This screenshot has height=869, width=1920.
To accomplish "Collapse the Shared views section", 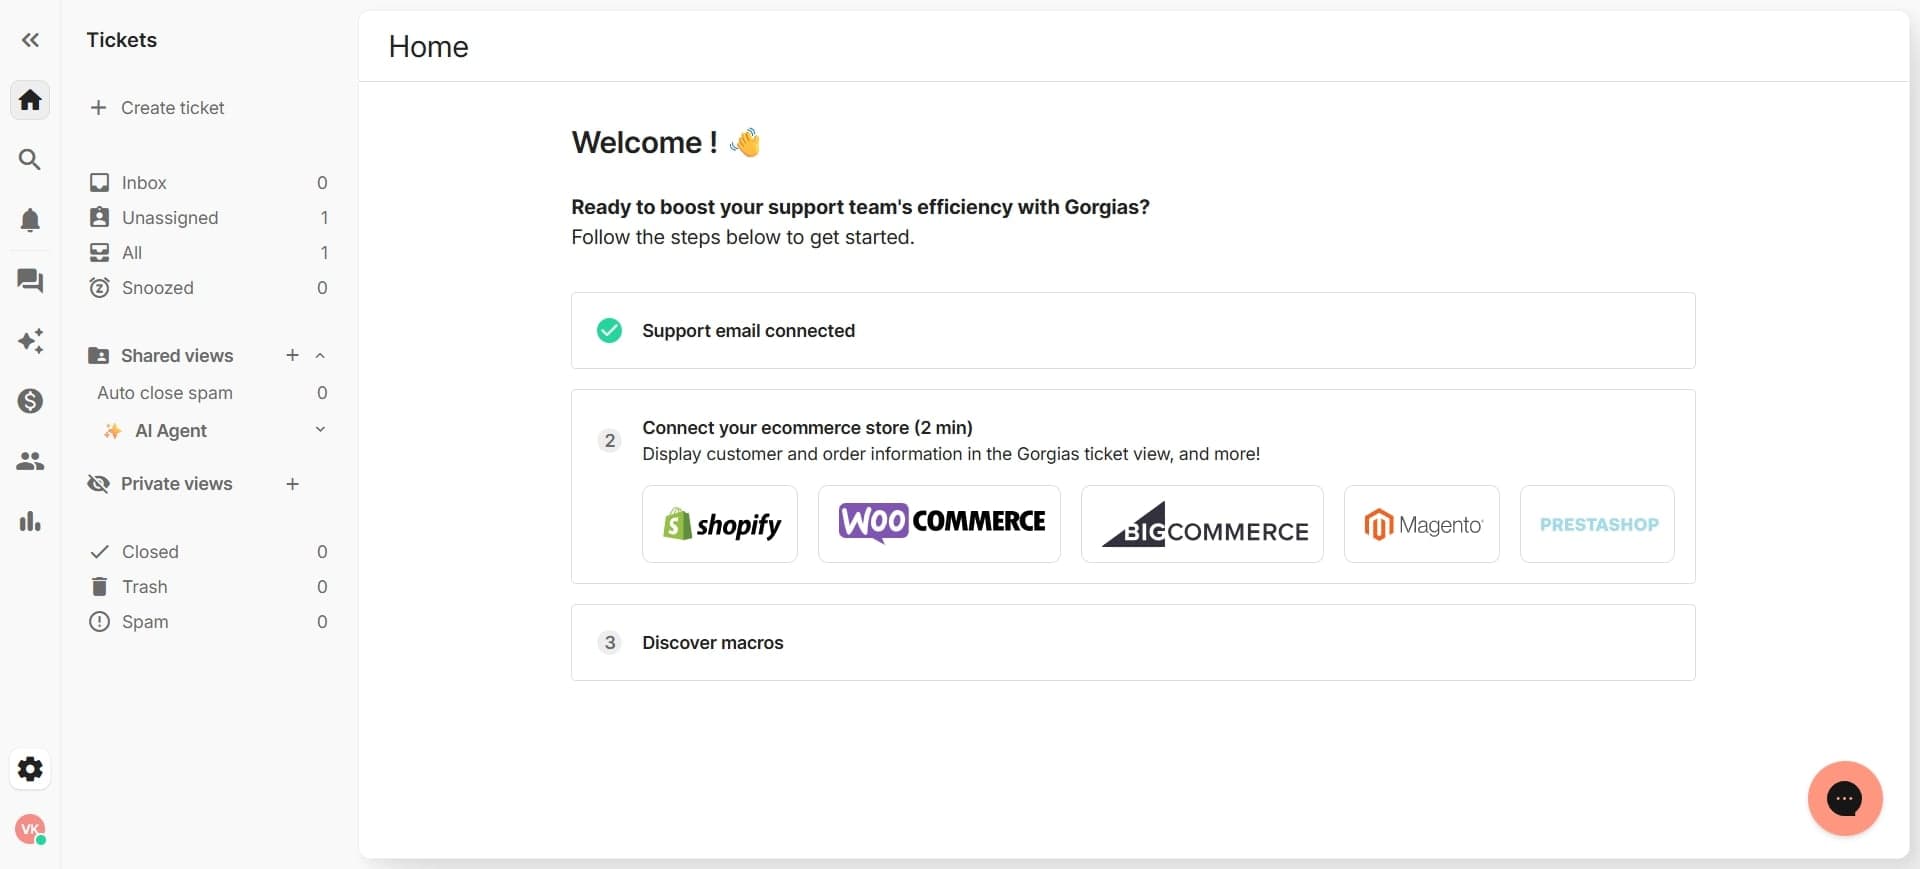I will 320,355.
